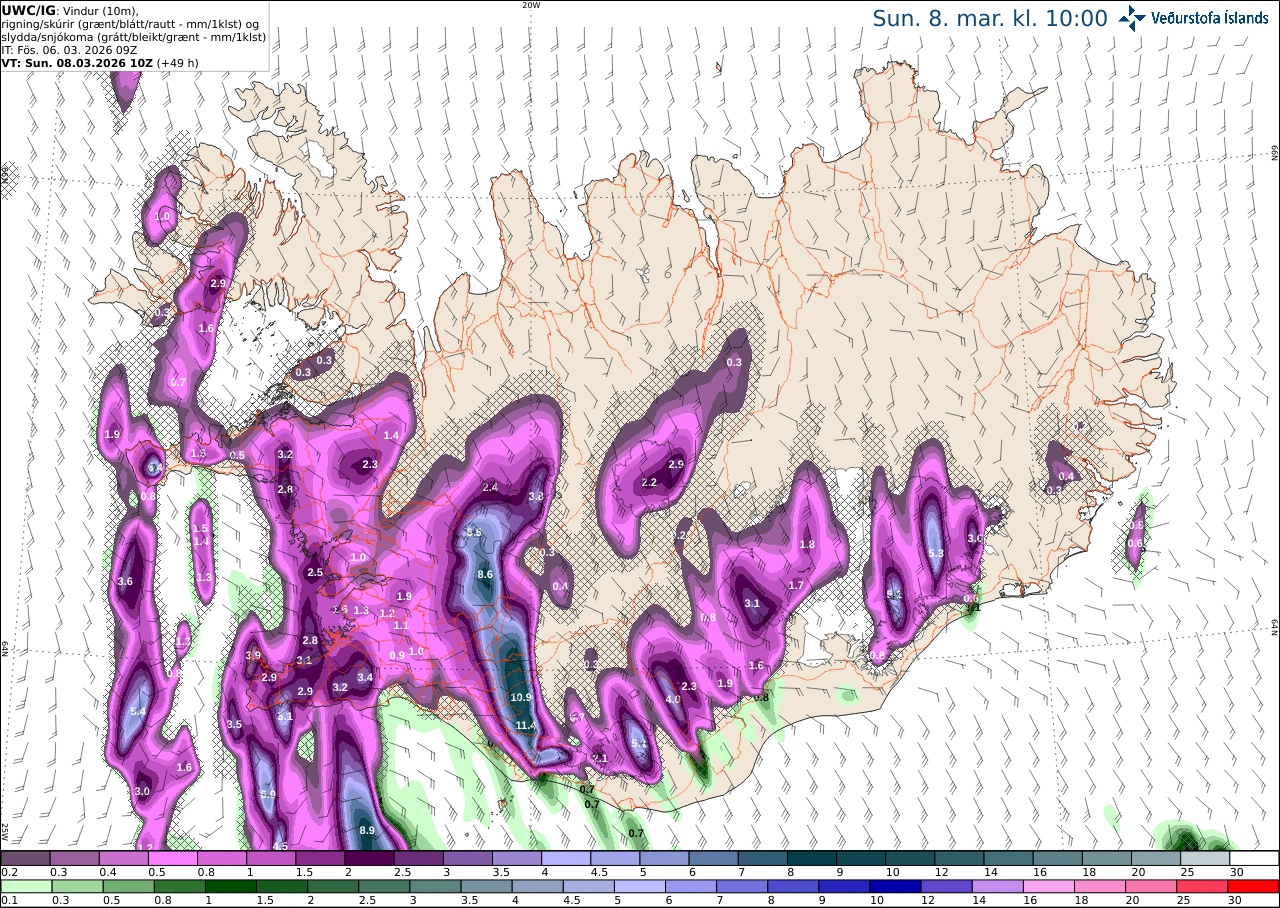Click the 3.8 precipitation value on the map

(x=536, y=496)
